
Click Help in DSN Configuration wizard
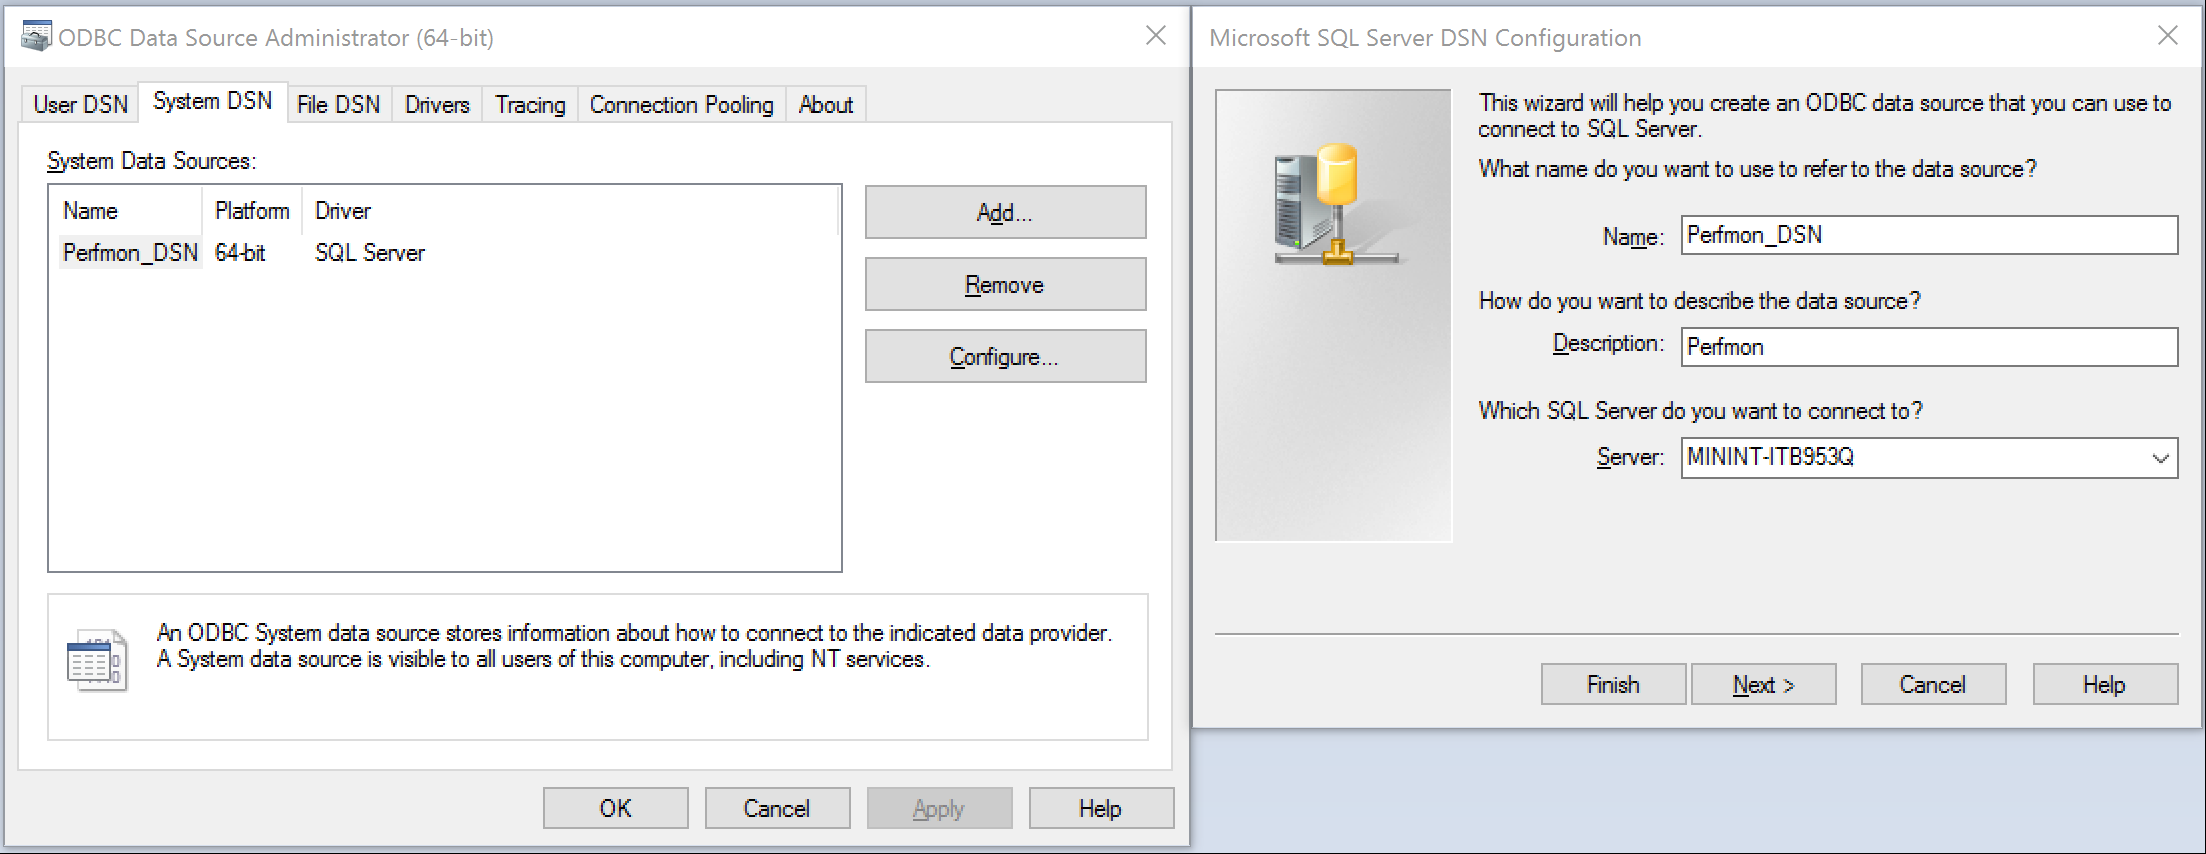click(2105, 684)
